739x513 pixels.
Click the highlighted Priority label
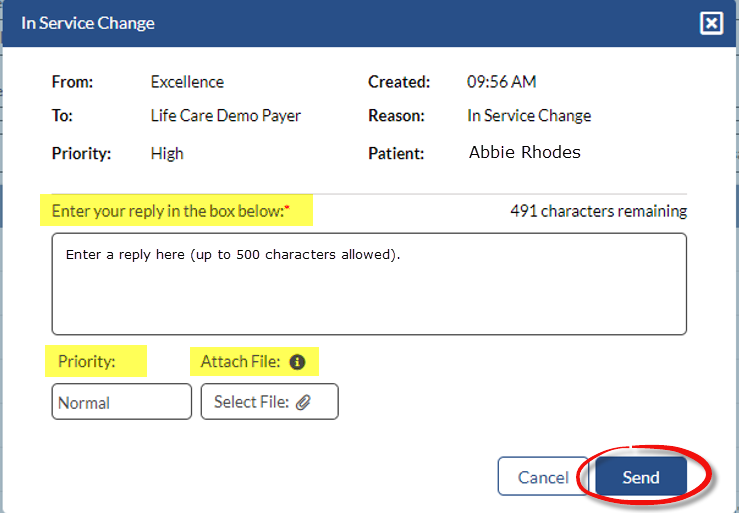click(87, 362)
